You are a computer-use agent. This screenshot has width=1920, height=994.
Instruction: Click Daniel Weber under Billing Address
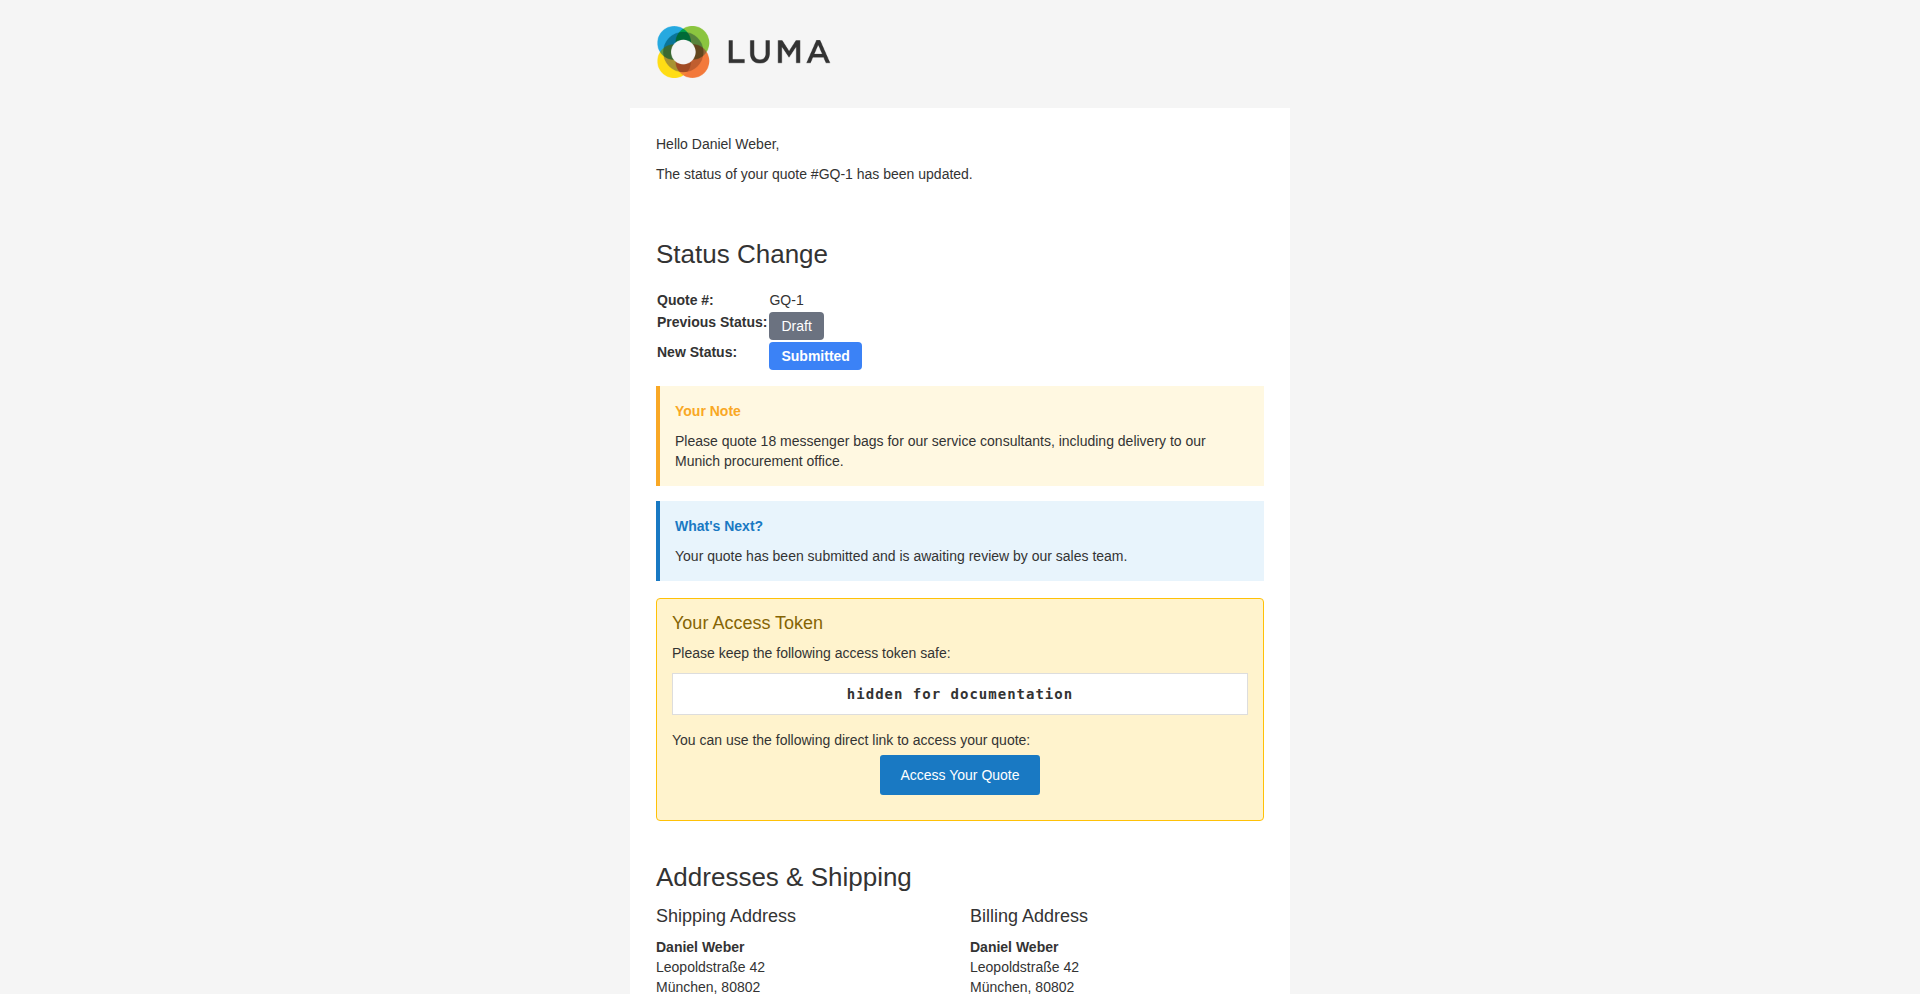click(x=1014, y=947)
